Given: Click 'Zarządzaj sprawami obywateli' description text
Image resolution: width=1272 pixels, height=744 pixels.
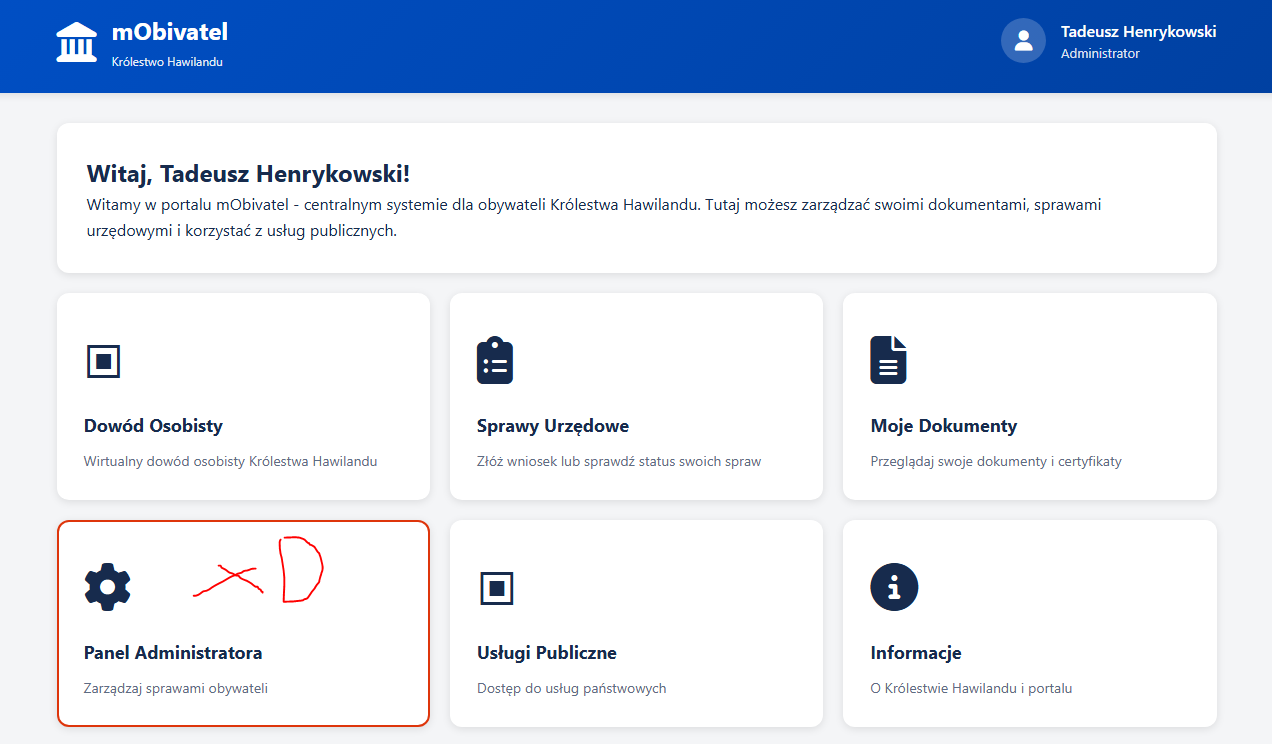Looking at the screenshot, I should coord(176,688).
